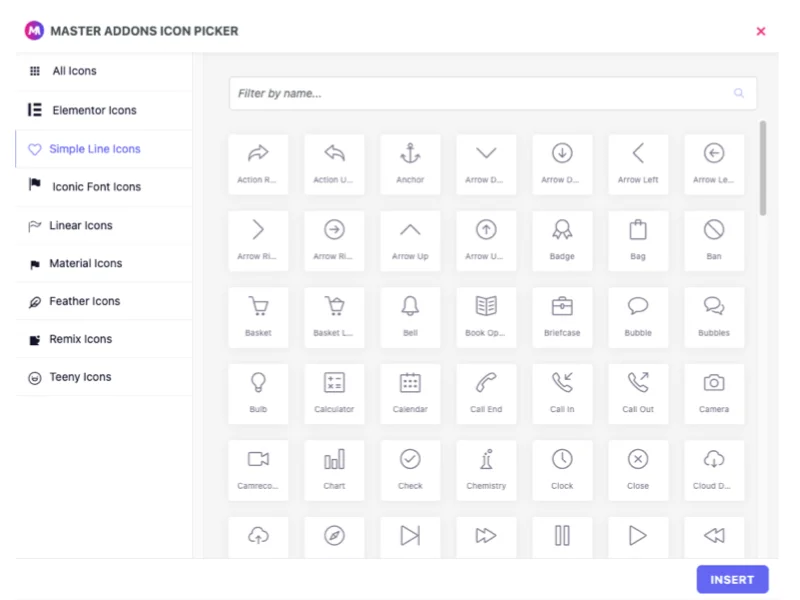Screen dimensions: 800x600
Task: Switch to Teeny Icons
Action: coord(104,377)
